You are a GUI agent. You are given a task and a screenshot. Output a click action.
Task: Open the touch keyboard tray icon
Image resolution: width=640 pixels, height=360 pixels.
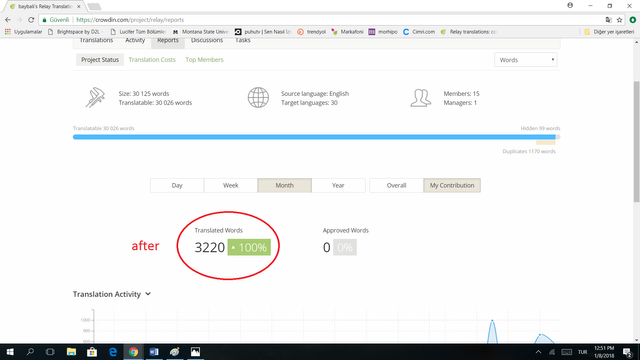pos(567,352)
